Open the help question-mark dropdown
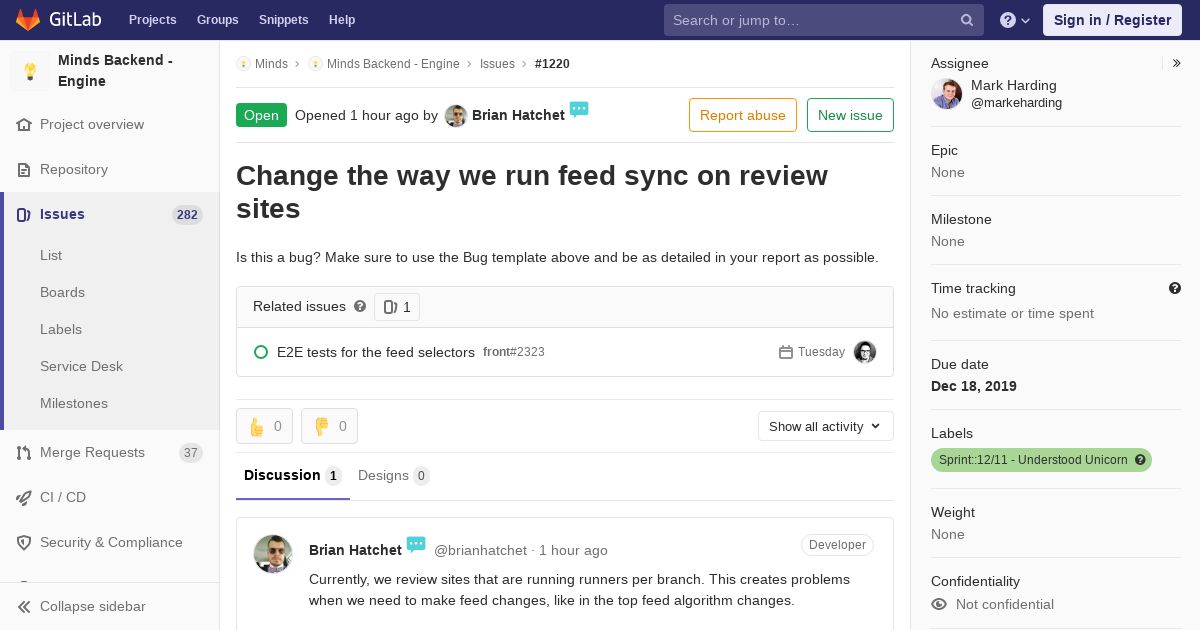This screenshot has height=630, width=1200. (x=1015, y=20)
